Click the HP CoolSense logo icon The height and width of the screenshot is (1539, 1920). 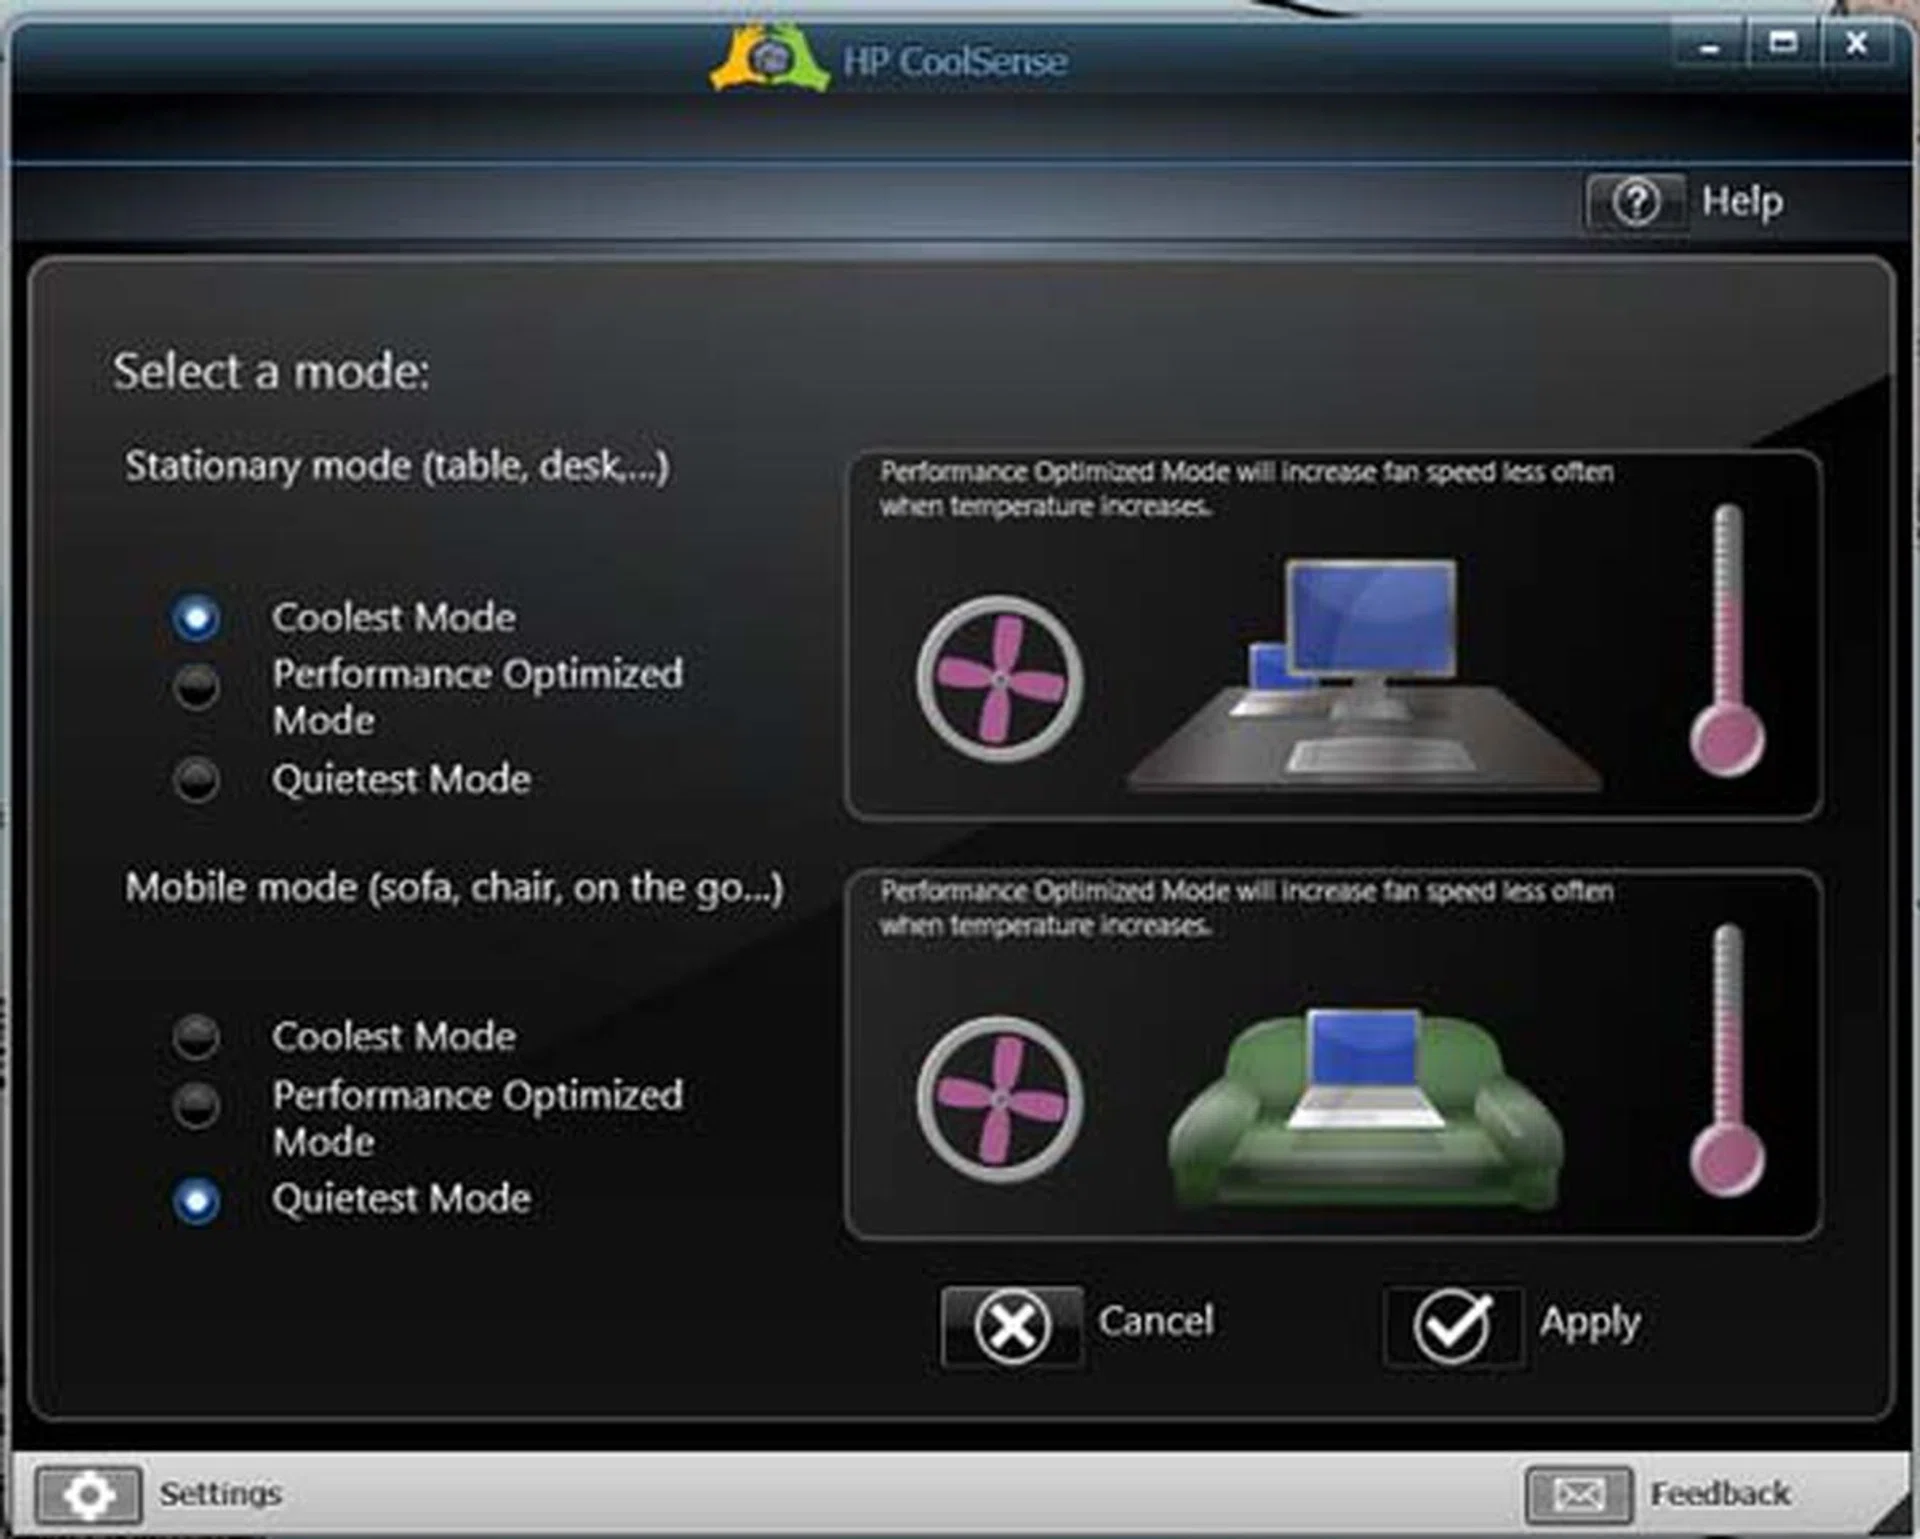(766, 54)
